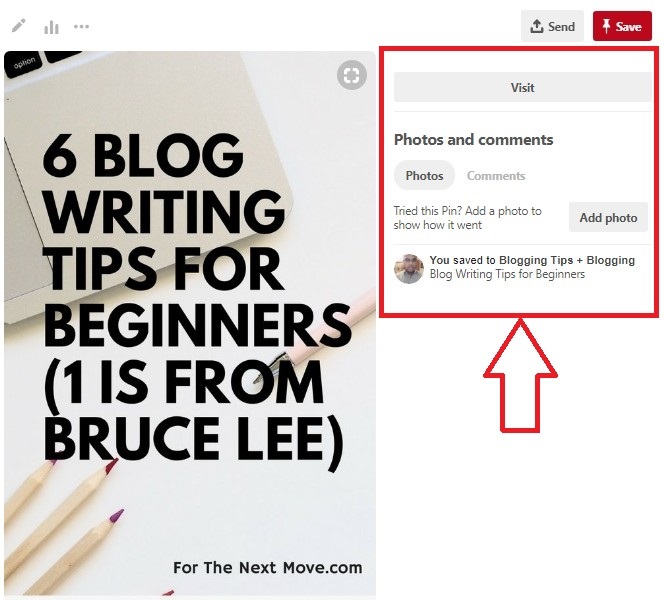
Task: Click For The Next Move.com watermark
Action: pyautogui.click(x=268, y=567)
